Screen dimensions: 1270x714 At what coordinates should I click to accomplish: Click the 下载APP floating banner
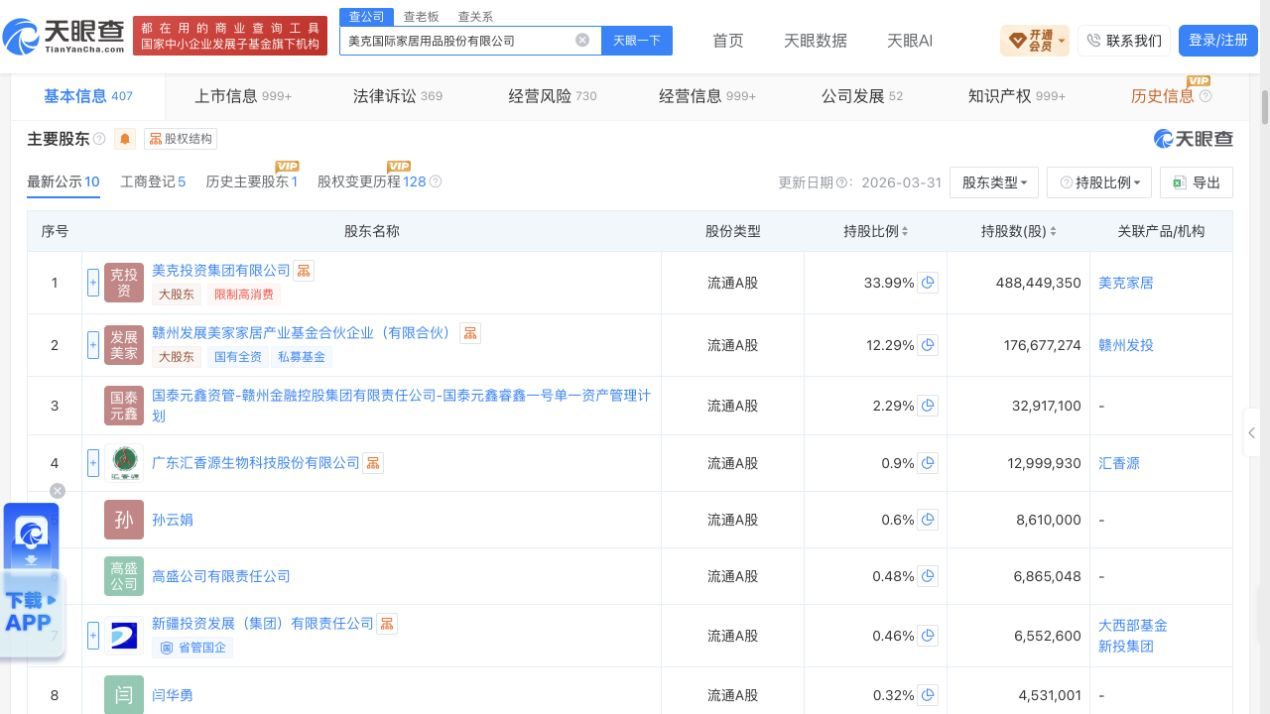tap(32, 580)
